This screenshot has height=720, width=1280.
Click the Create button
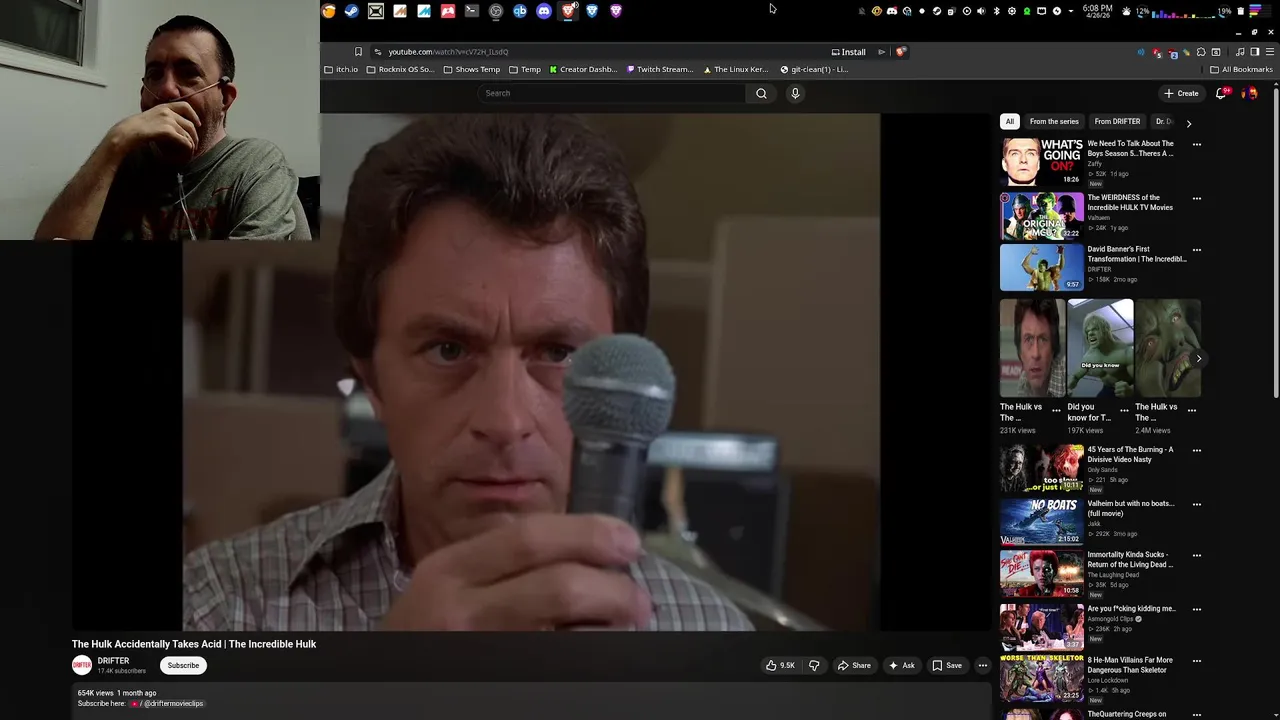pyautogui.click(x=1181, y=93)
